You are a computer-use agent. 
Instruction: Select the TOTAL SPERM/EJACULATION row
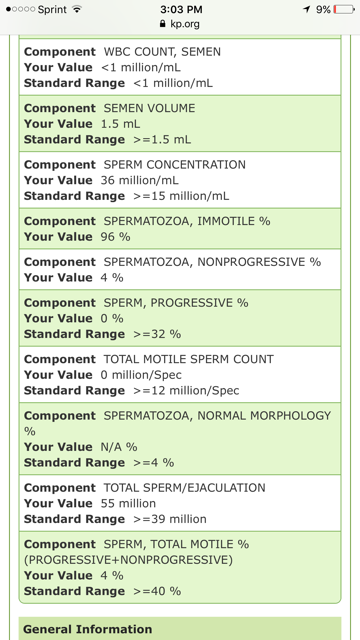pyautogui.click(x=180, y=503)
